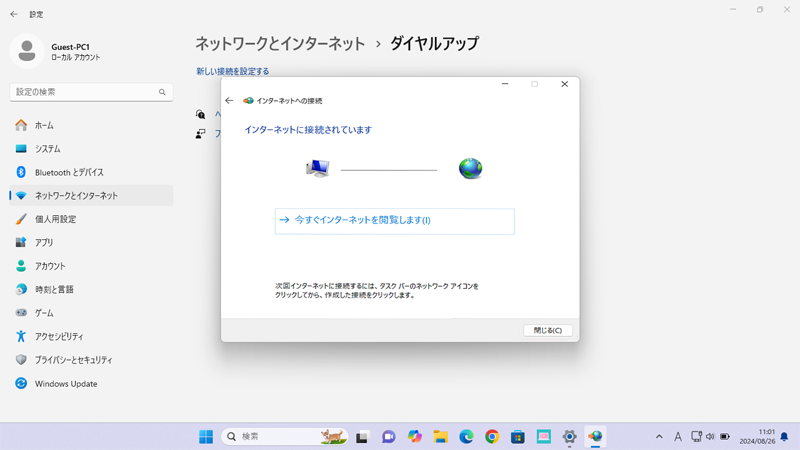Click the help icon behind the dialog
Screen dimensions: 800x450
coord(201,114)
